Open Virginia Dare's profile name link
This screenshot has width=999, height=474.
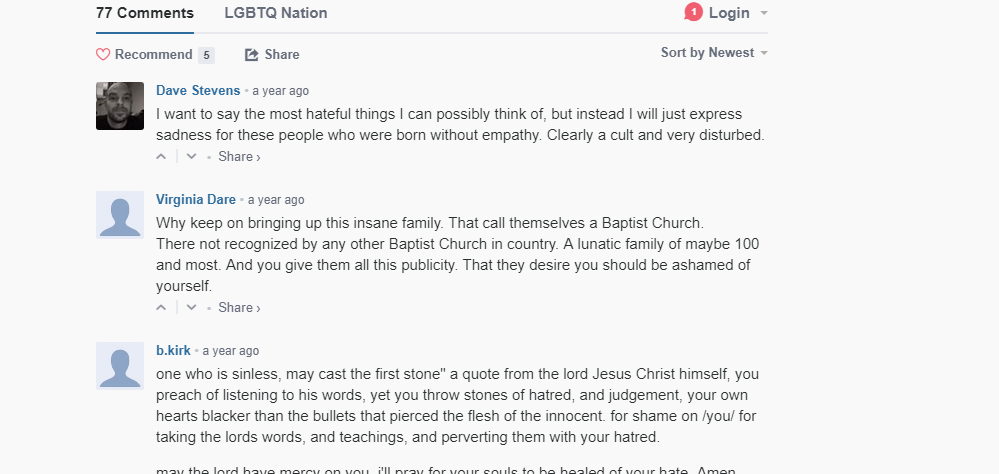point(196,200)
